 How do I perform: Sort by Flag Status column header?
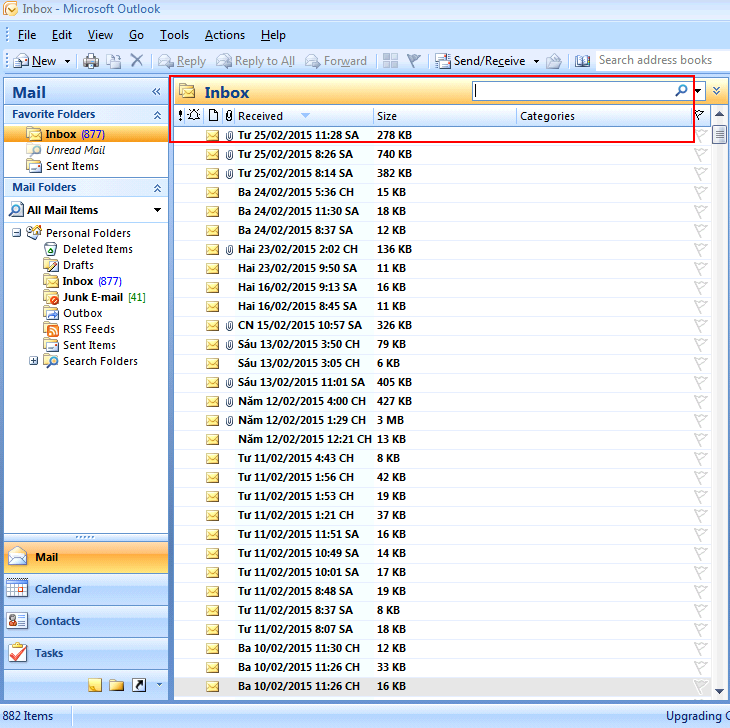point(699,115)
